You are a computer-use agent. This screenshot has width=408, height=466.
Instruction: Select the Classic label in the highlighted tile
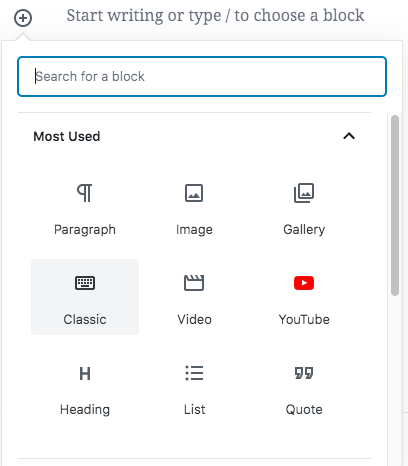(x=85, y=319)
